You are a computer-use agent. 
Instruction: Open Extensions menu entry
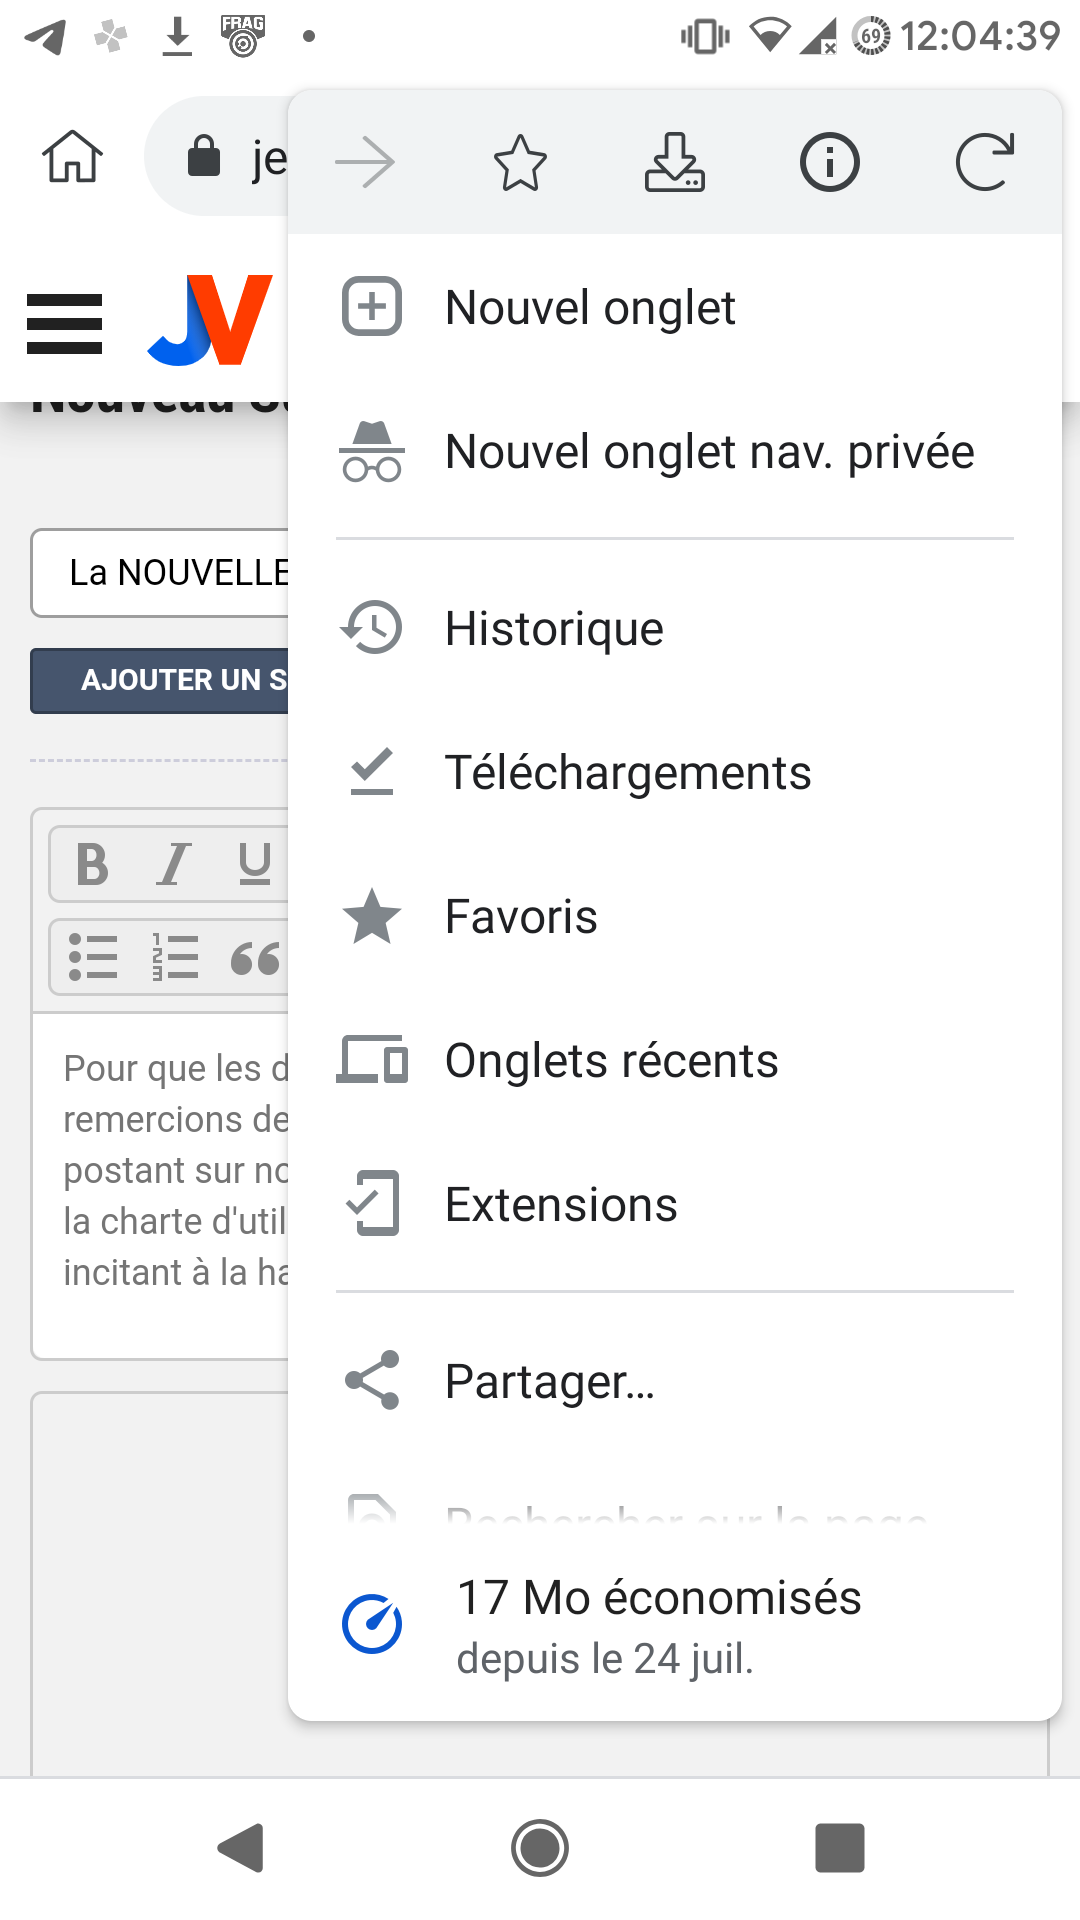pyautogui.click(x=561, y=1205)
